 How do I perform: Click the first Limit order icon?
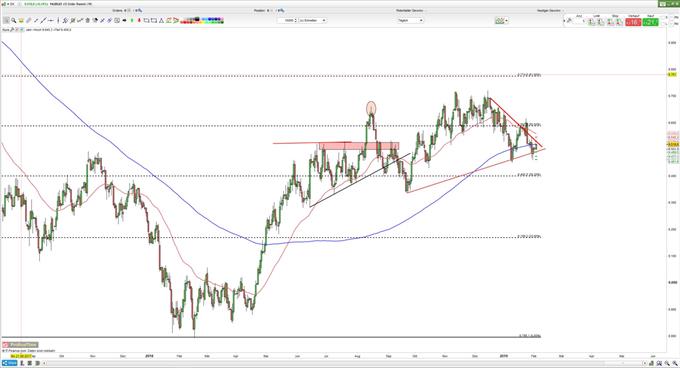592,21
